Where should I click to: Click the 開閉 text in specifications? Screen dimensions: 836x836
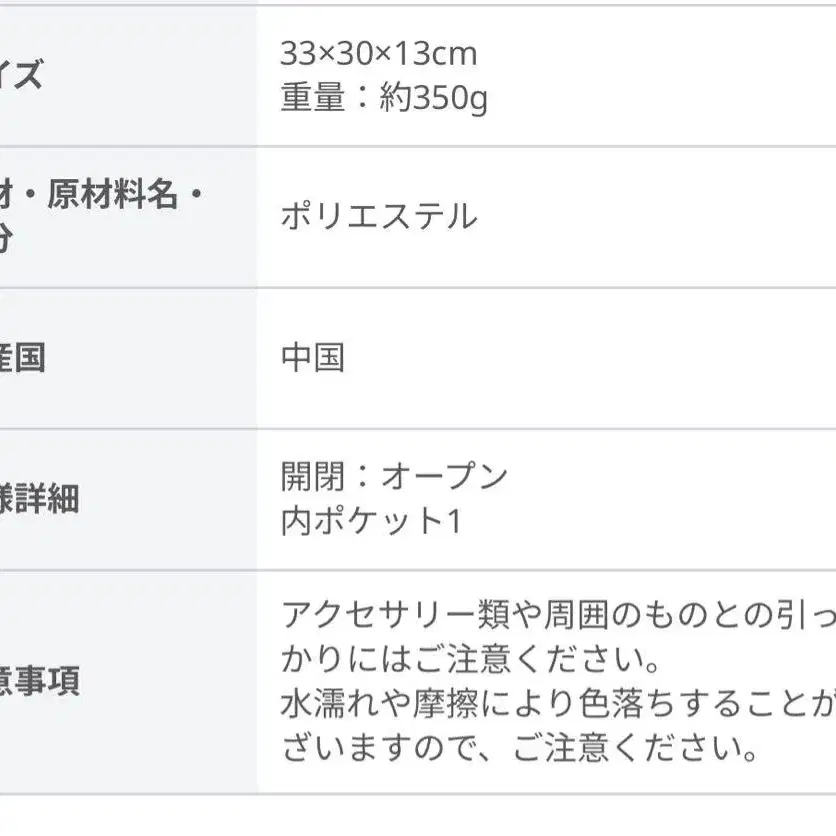tap(312, 476)
